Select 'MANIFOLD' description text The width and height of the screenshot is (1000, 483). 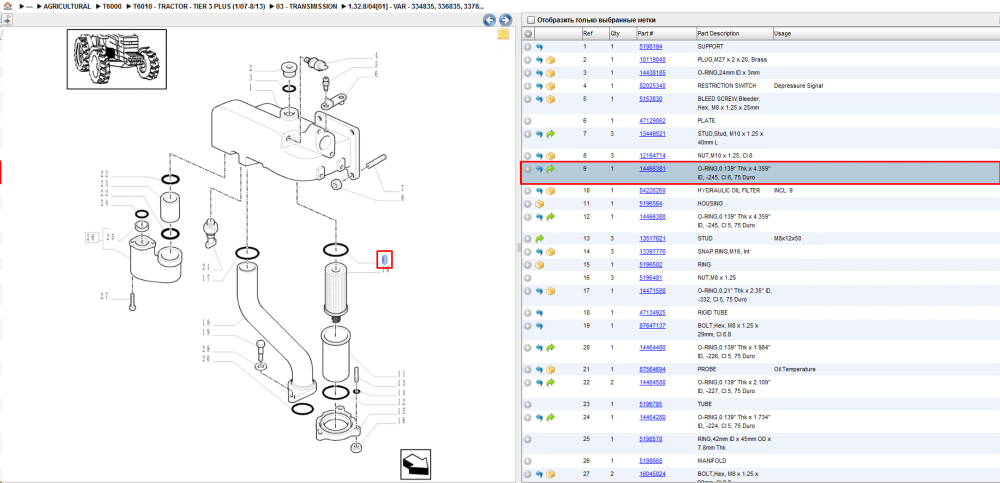pyautogui.click(x=710, y=461)
